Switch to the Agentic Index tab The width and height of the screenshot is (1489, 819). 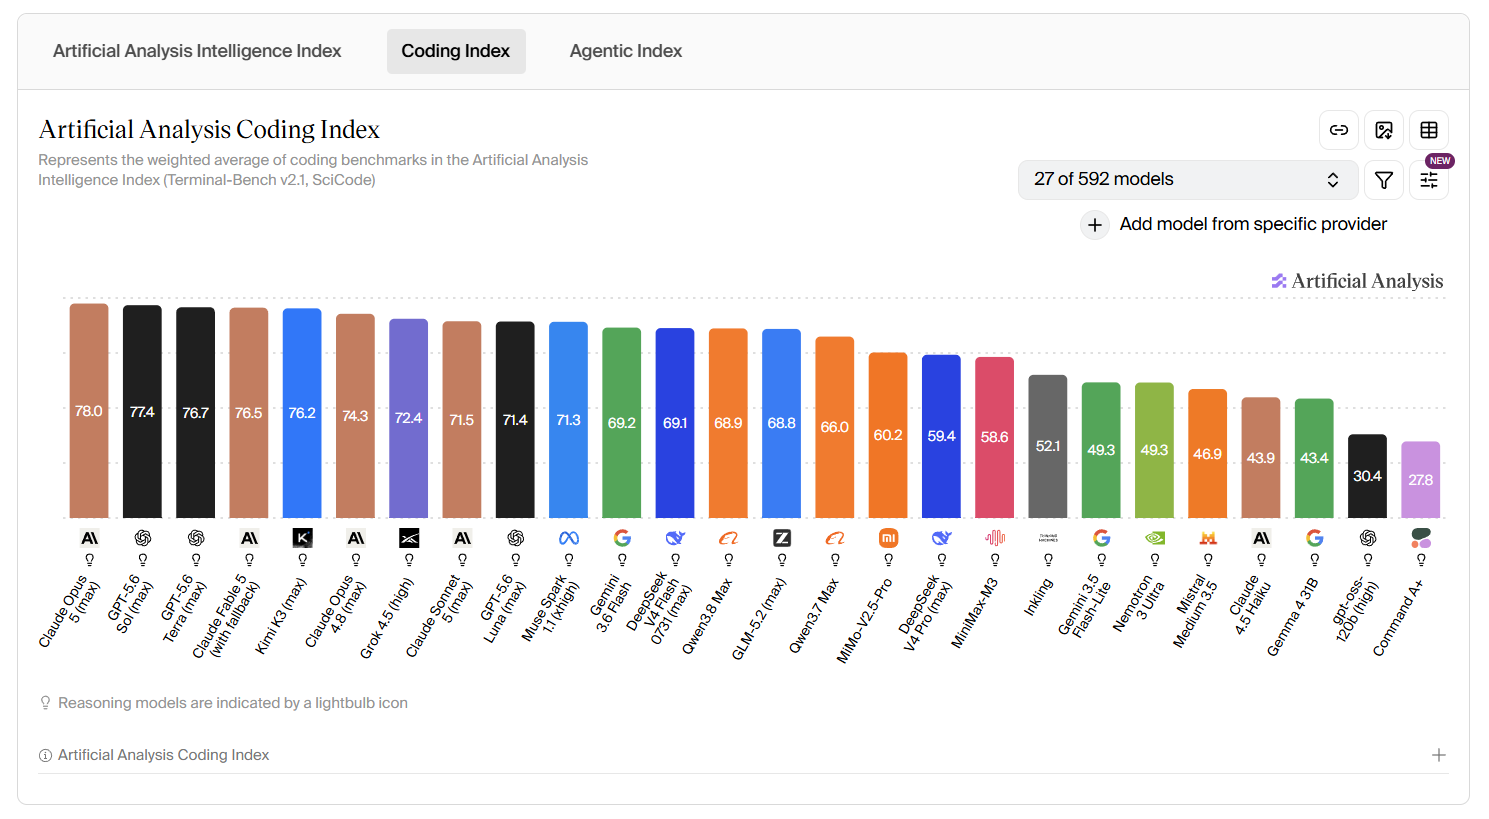tap(626, 51)
